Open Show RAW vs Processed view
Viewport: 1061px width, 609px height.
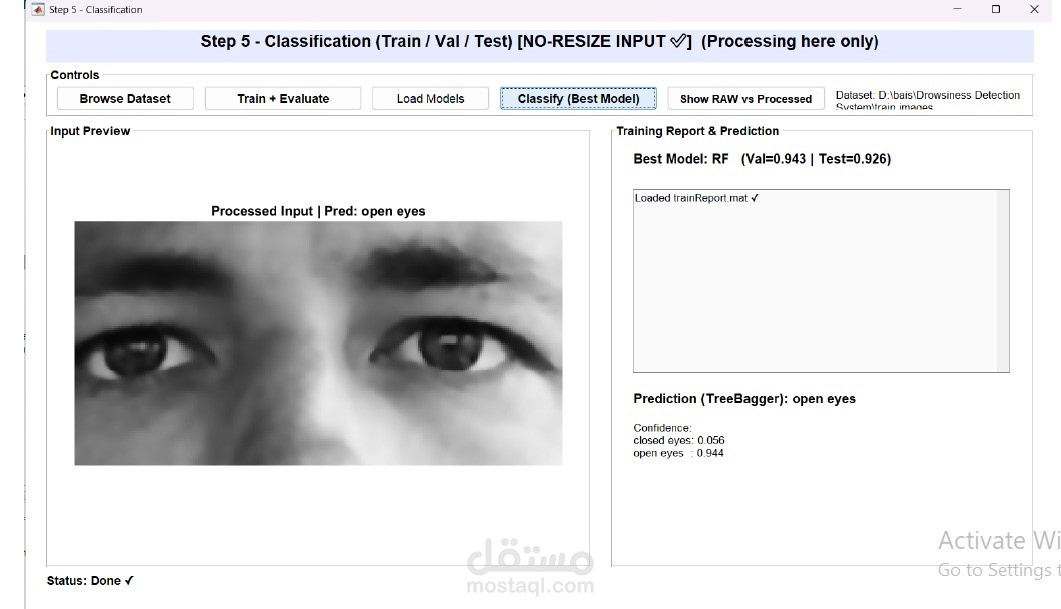(746, 99)
